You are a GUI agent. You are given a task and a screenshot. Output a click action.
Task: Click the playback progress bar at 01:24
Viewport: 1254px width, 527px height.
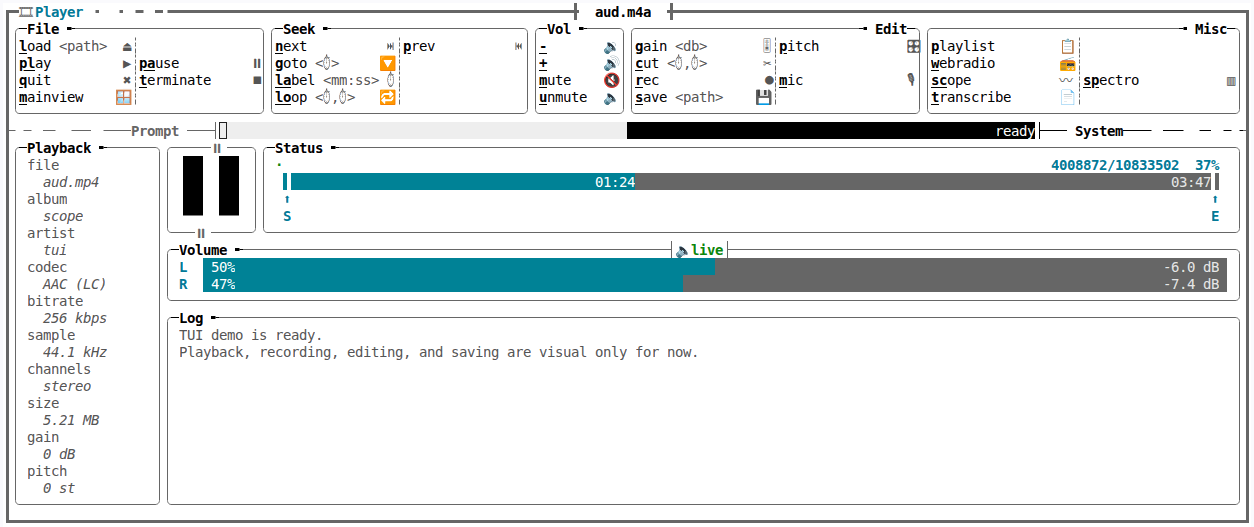pos(751,182)
